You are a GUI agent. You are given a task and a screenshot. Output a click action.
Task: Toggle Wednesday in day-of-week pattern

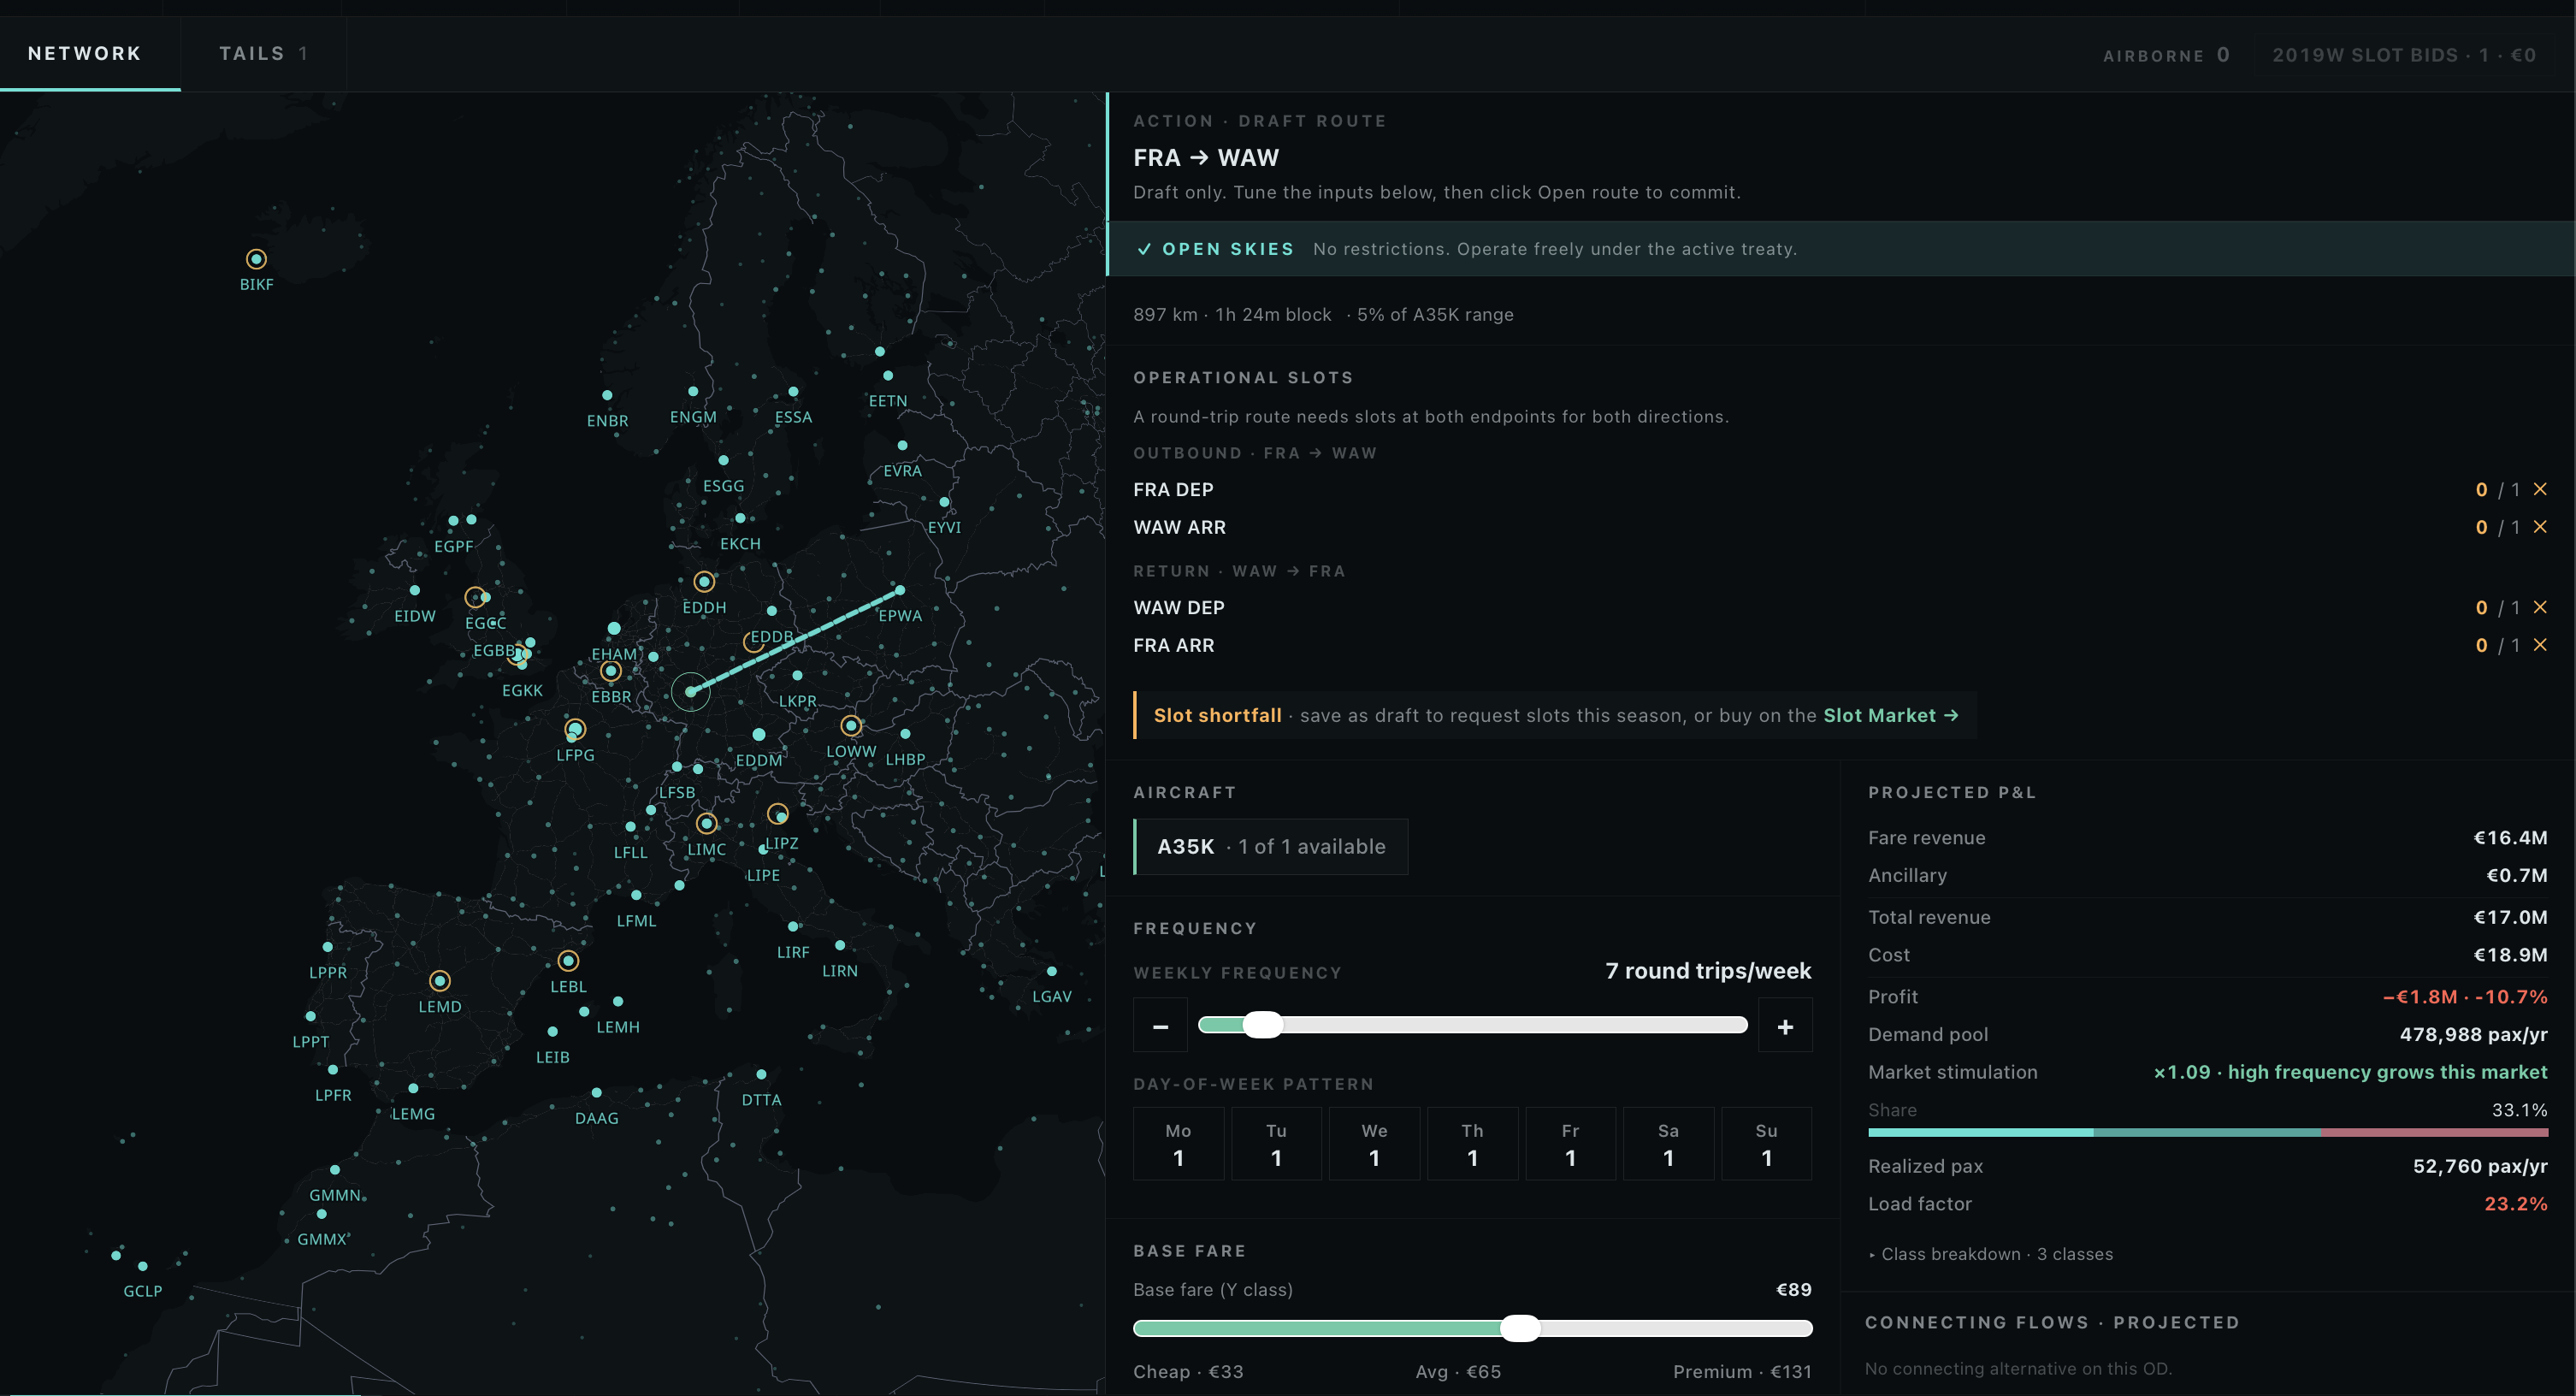[1374, 1144]
